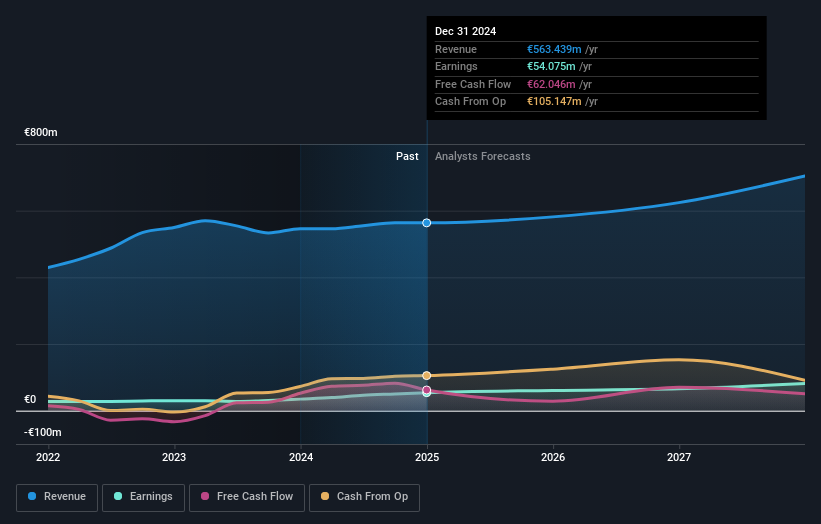The image size is (821, 524).
Task: Click the 2022 x-axis label
Action: (48, 457)
